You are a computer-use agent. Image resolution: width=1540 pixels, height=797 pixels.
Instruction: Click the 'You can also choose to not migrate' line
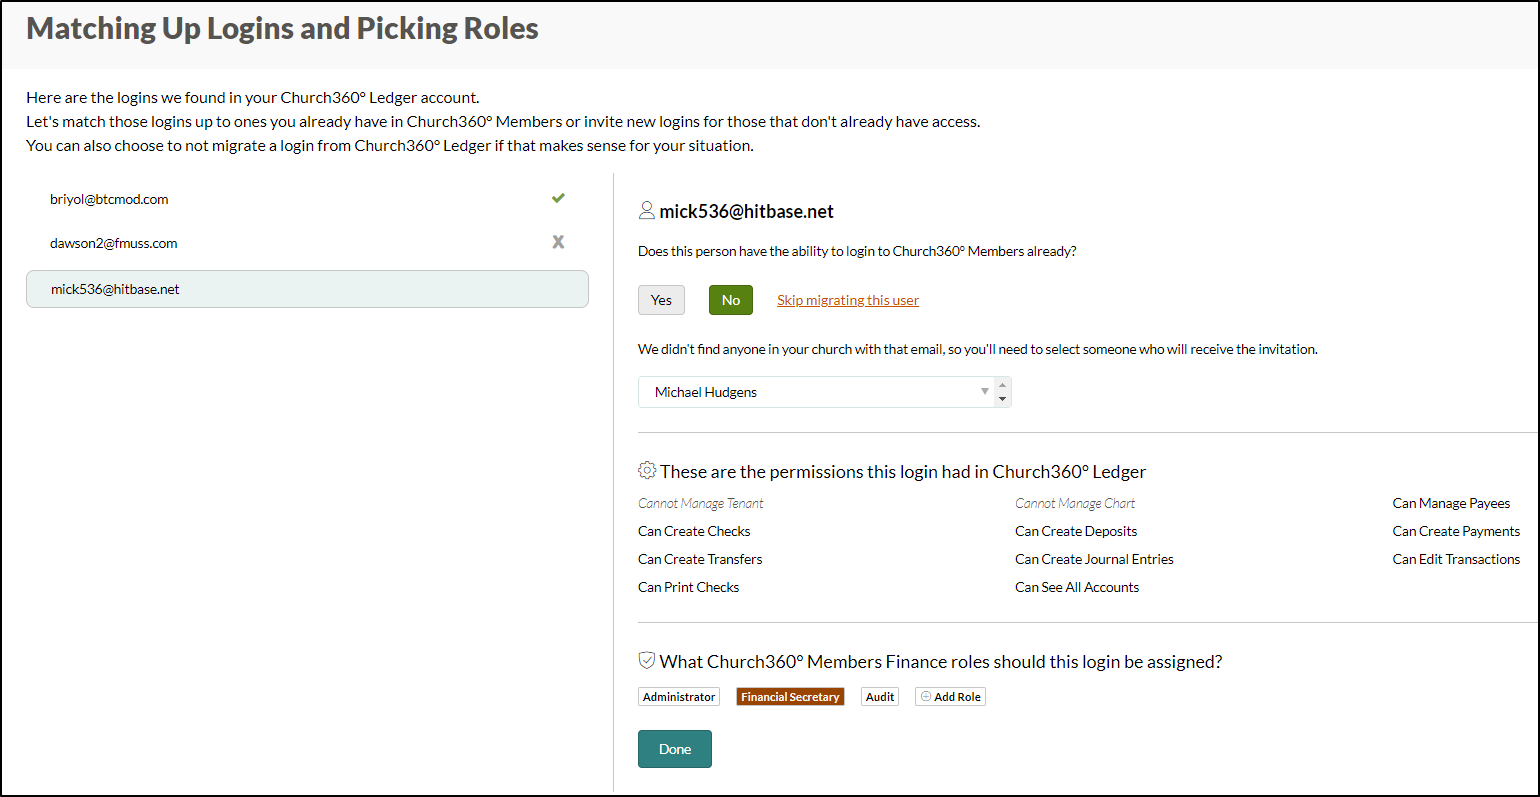(x=390, y=145)
